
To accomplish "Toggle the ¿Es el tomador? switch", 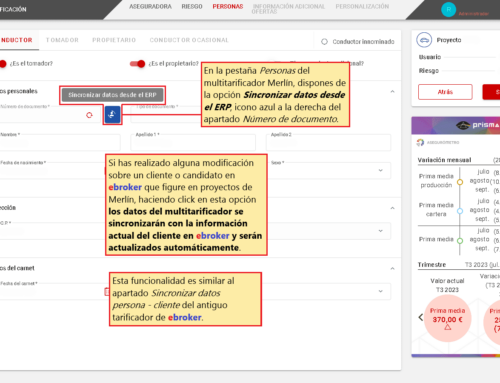I will tap(3, 64).
